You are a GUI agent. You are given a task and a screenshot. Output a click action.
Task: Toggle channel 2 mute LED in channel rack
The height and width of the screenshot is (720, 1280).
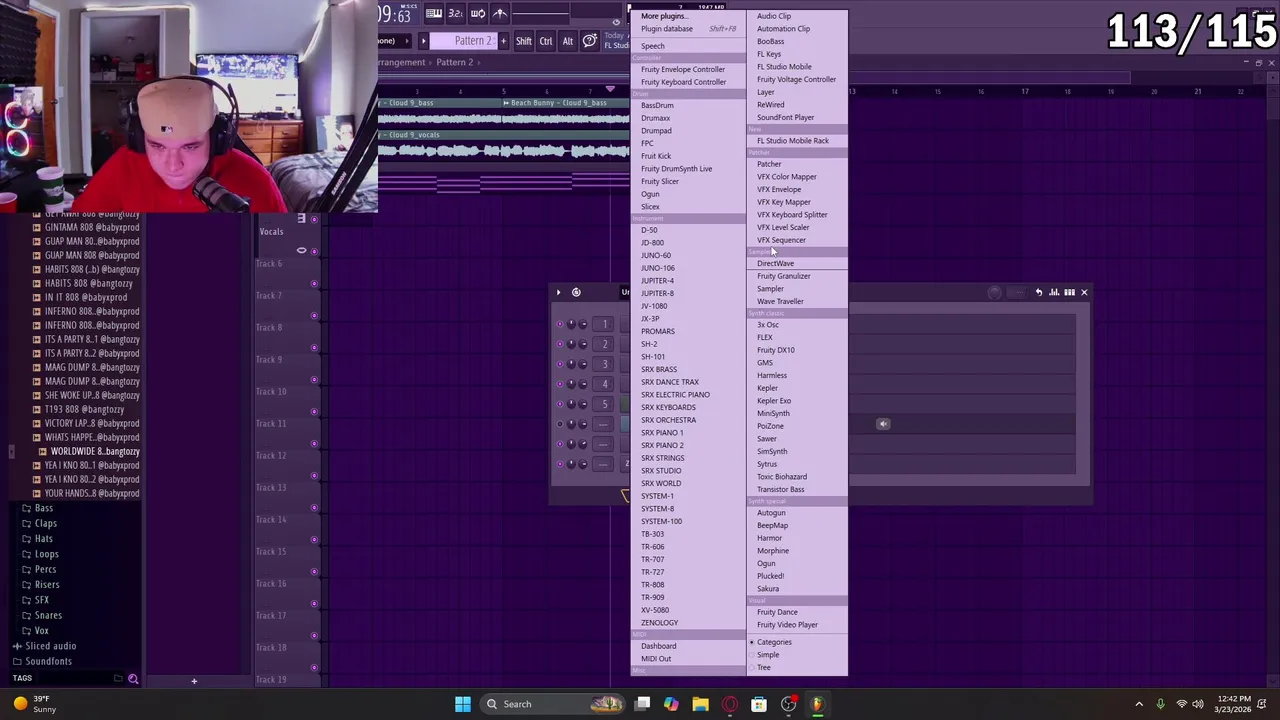(x=559, y=344)
